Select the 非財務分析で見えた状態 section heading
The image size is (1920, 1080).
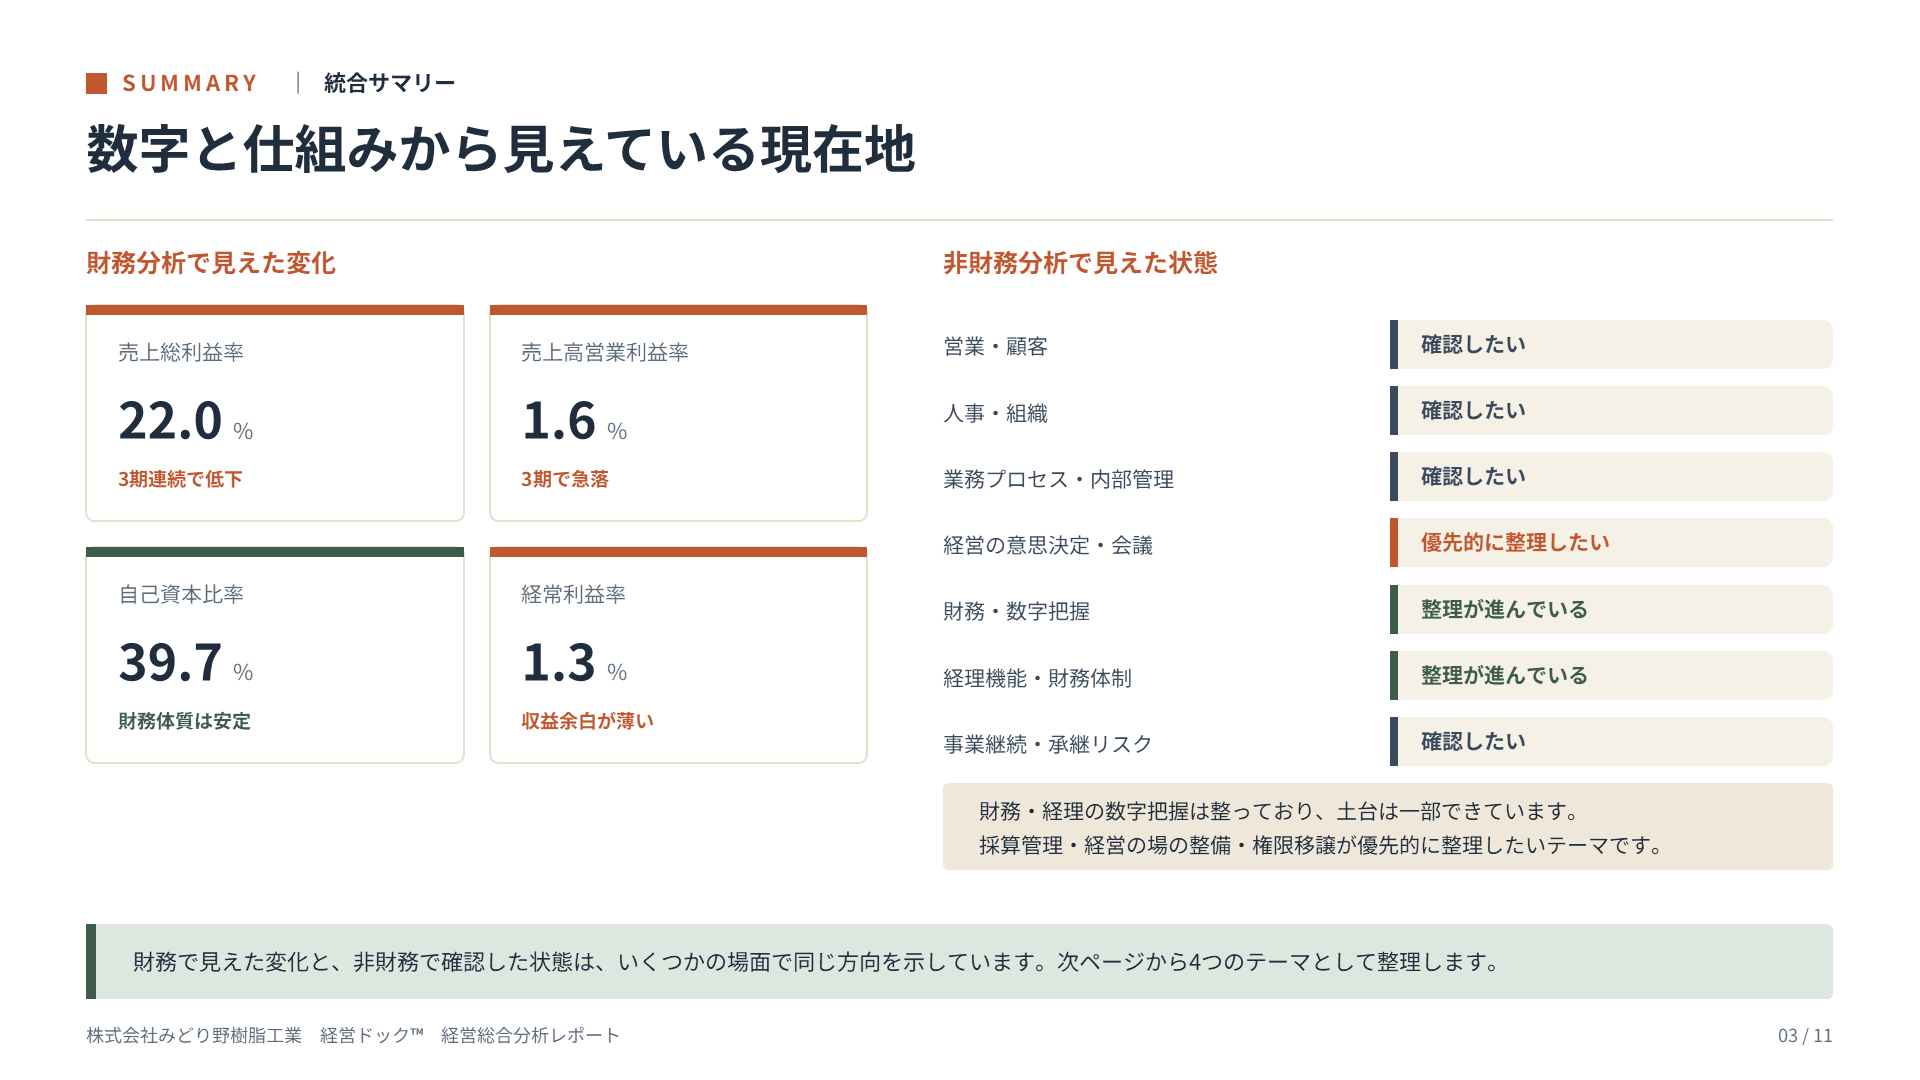1080,263
